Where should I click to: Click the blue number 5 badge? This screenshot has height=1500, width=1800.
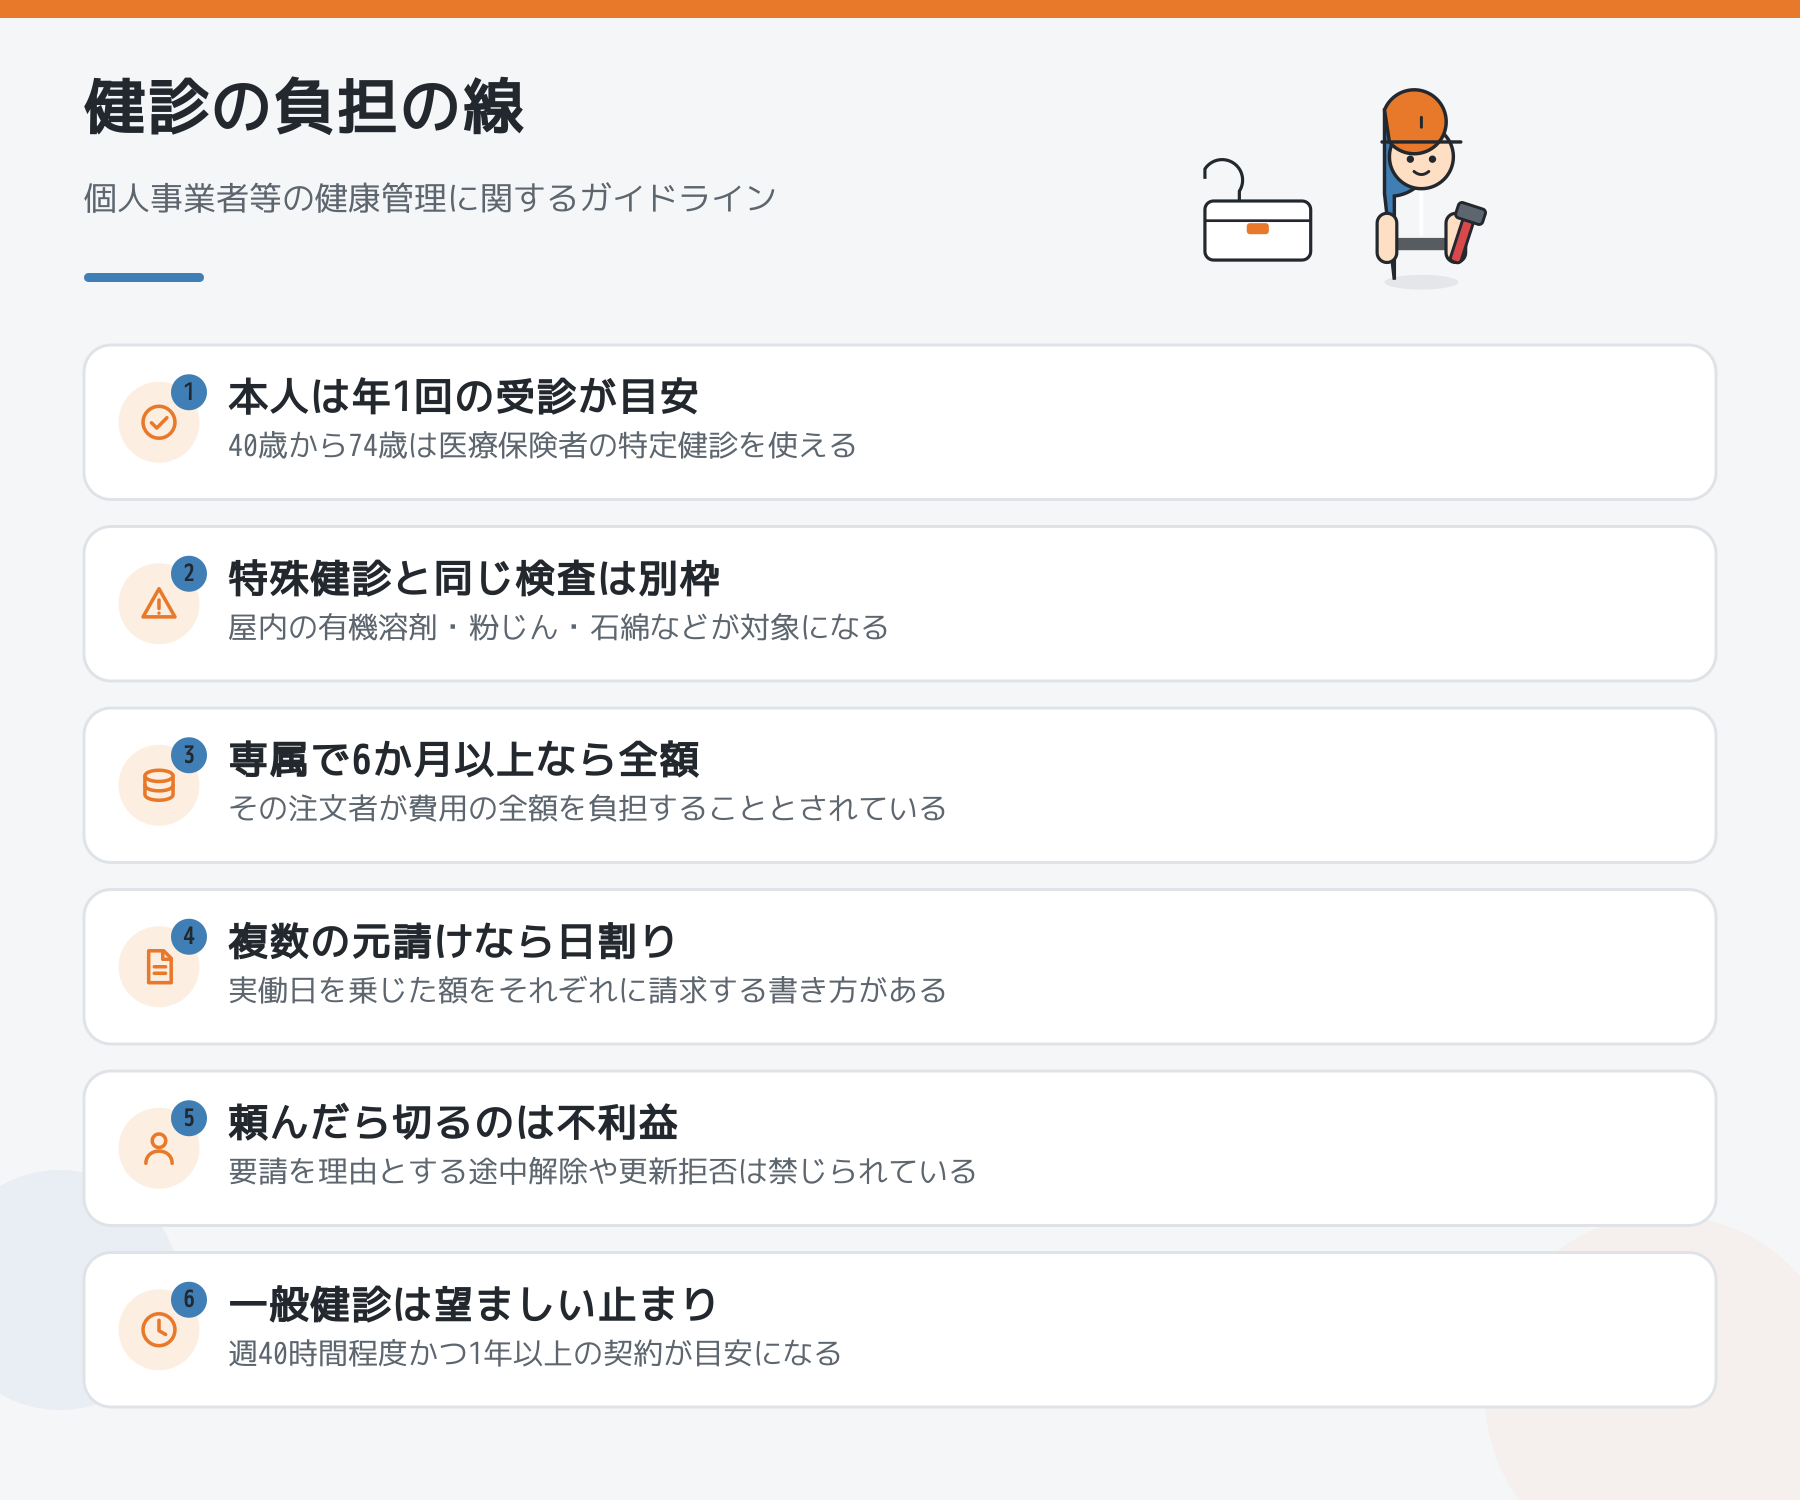[189, 1118]
